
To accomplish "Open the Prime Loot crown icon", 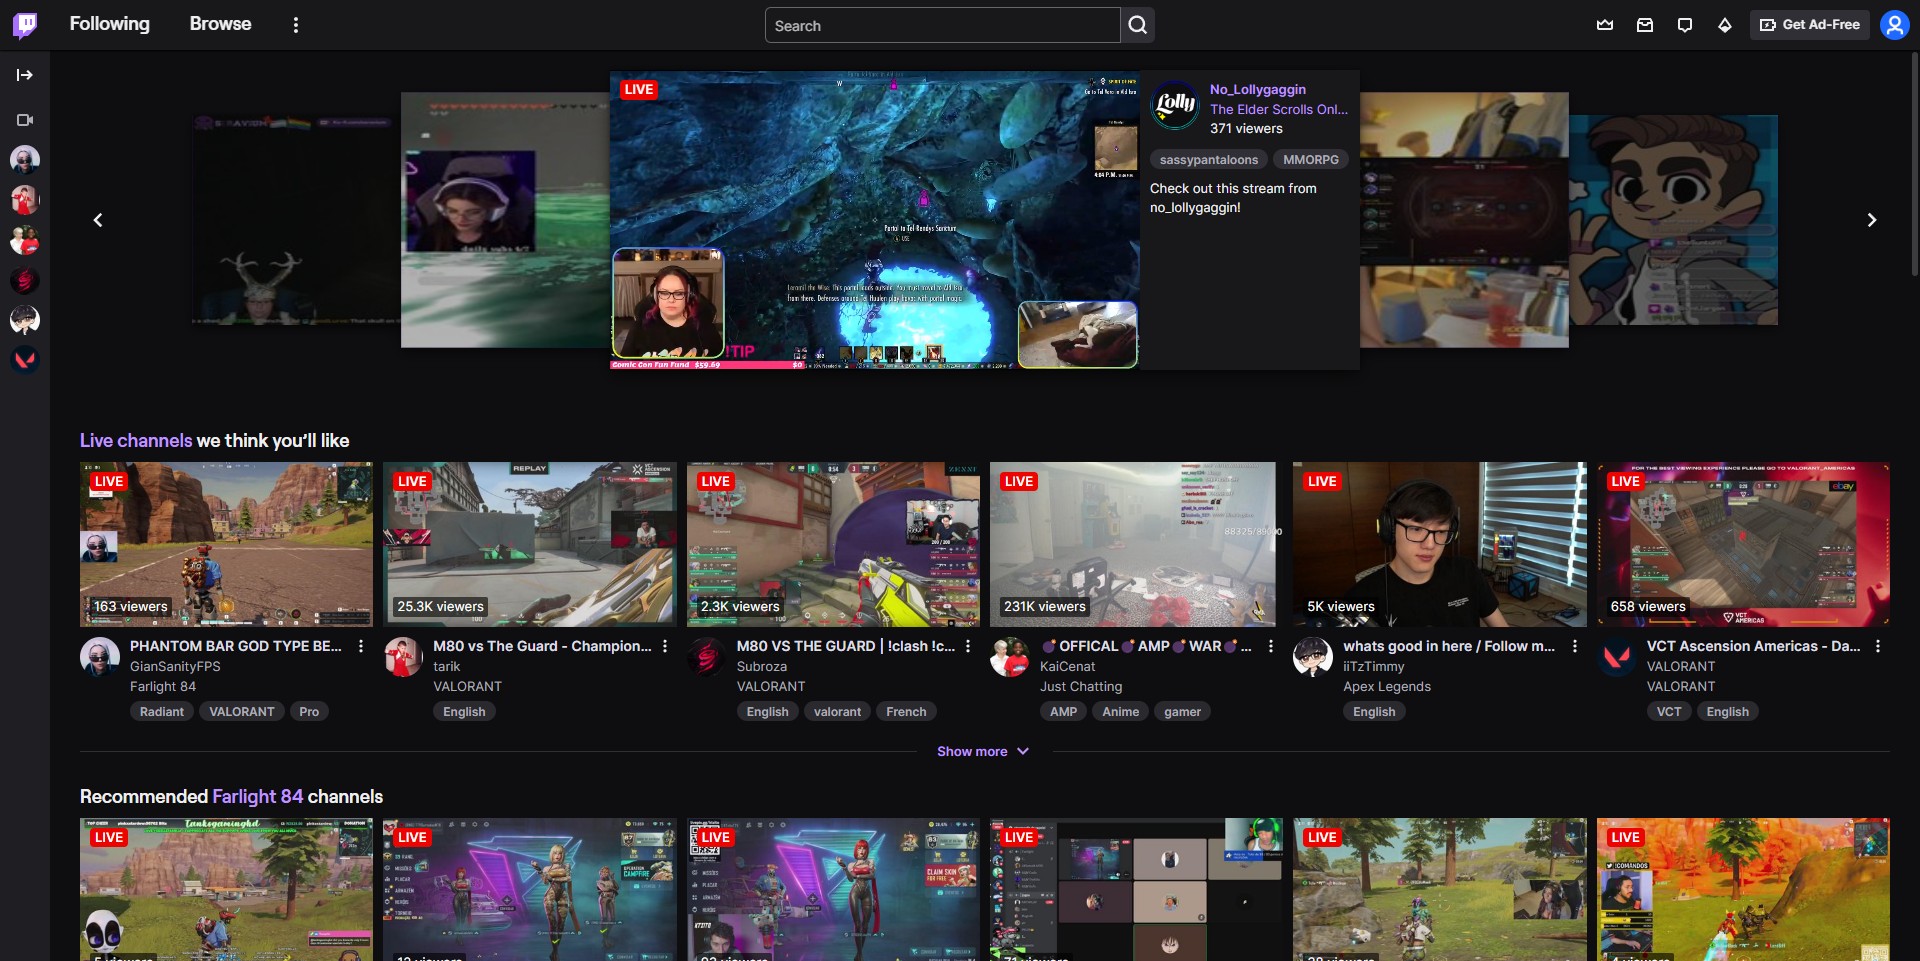I will point(1605,25).
